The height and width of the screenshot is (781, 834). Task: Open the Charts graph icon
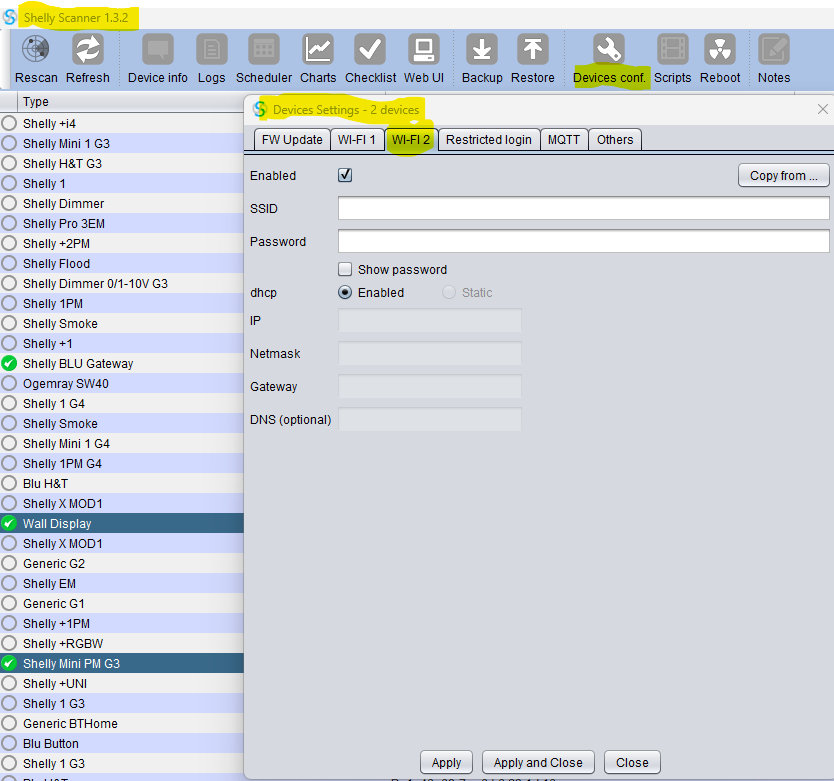[x=318, y=49]
